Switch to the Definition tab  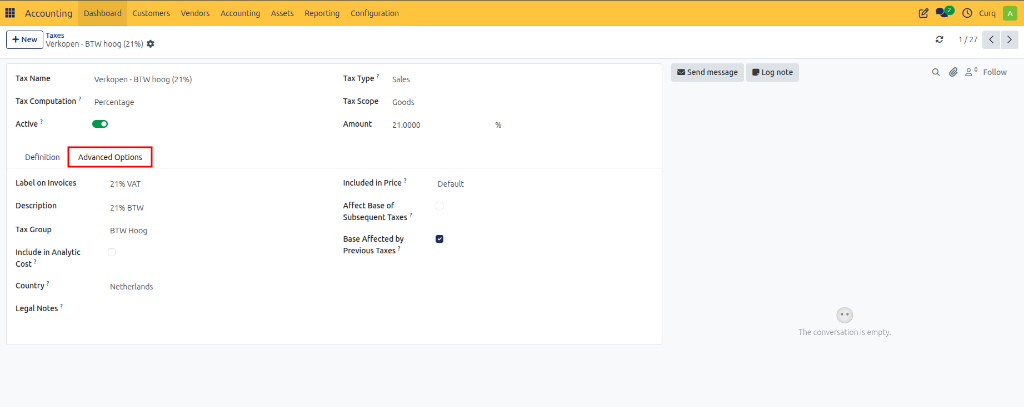pyautogui.click(x=42, y=157)
